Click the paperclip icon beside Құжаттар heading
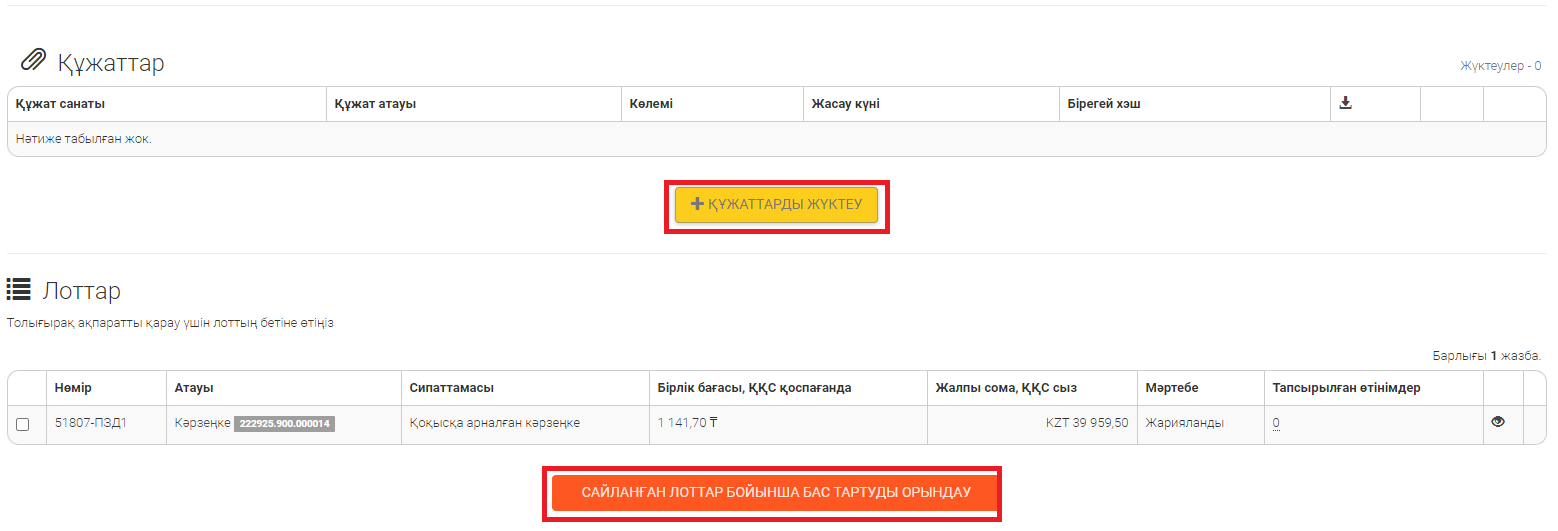Viewport: 1558px width, 531px height. click(33, 61)
